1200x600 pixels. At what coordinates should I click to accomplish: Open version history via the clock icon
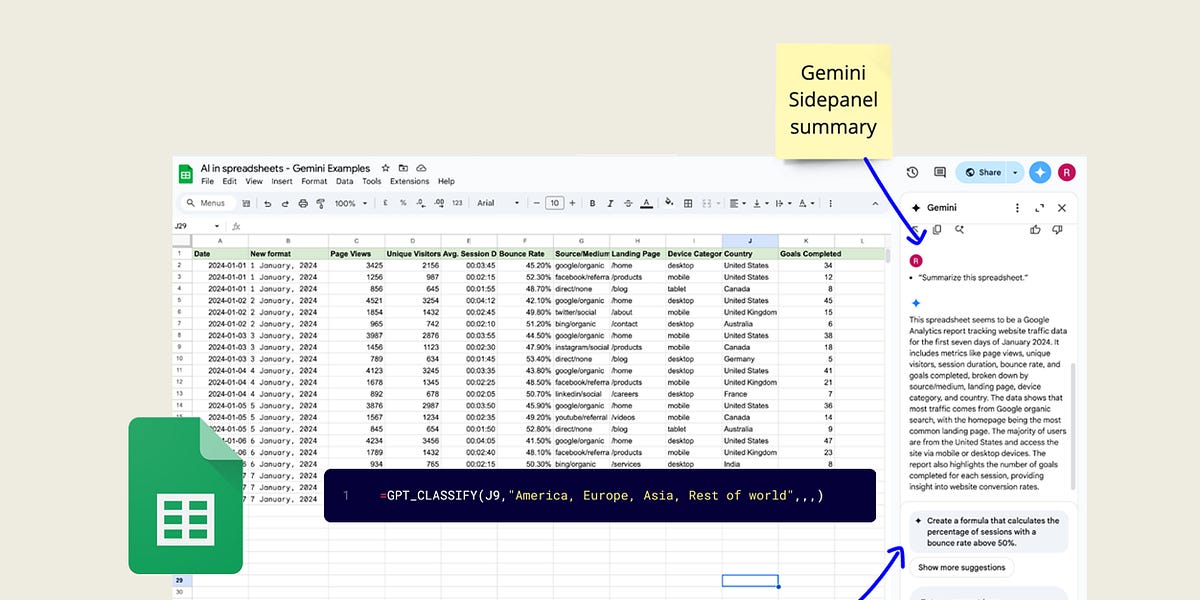(912, 172)
